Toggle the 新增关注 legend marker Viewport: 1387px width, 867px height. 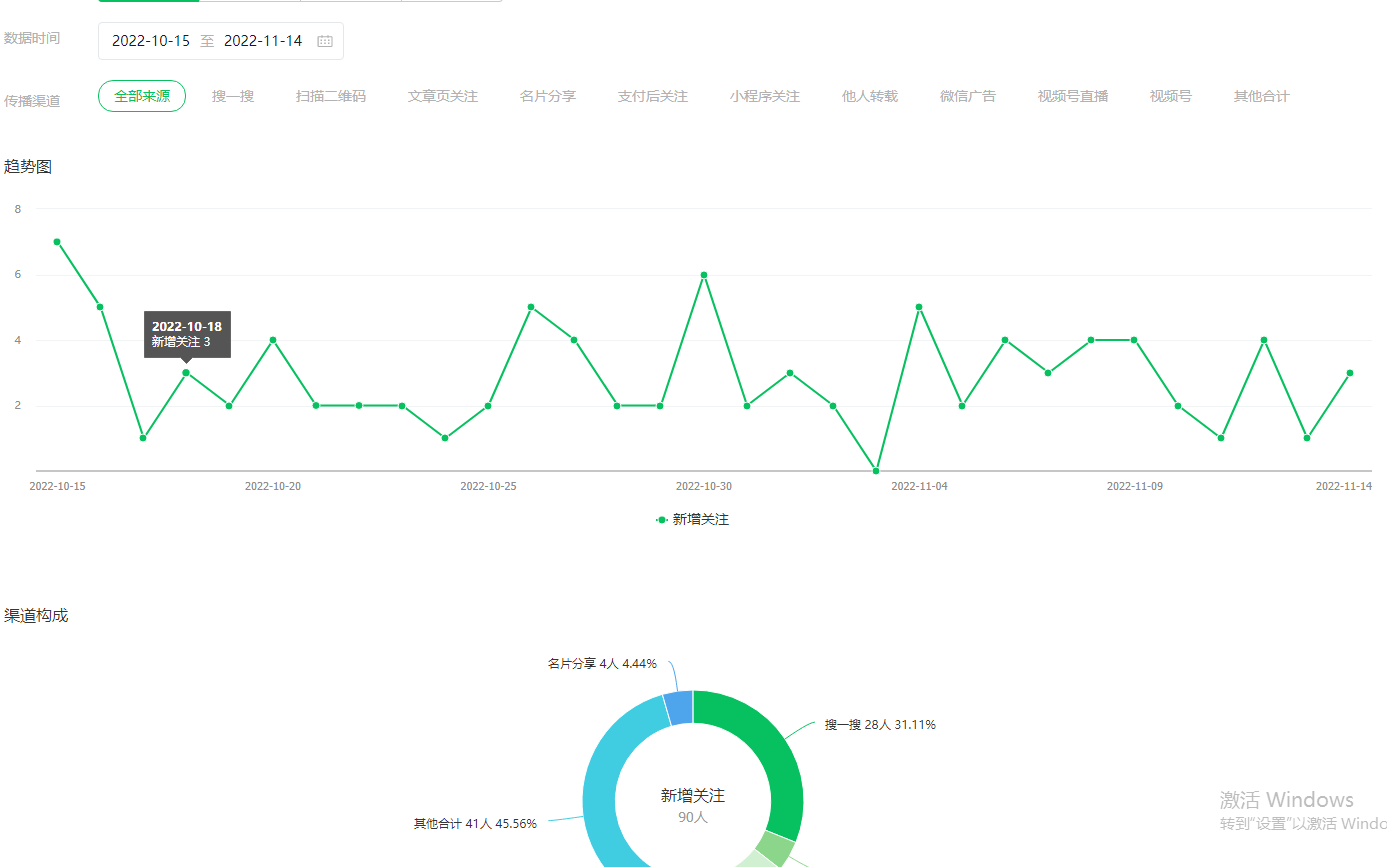pyautogui.click(x=662, y=520)
